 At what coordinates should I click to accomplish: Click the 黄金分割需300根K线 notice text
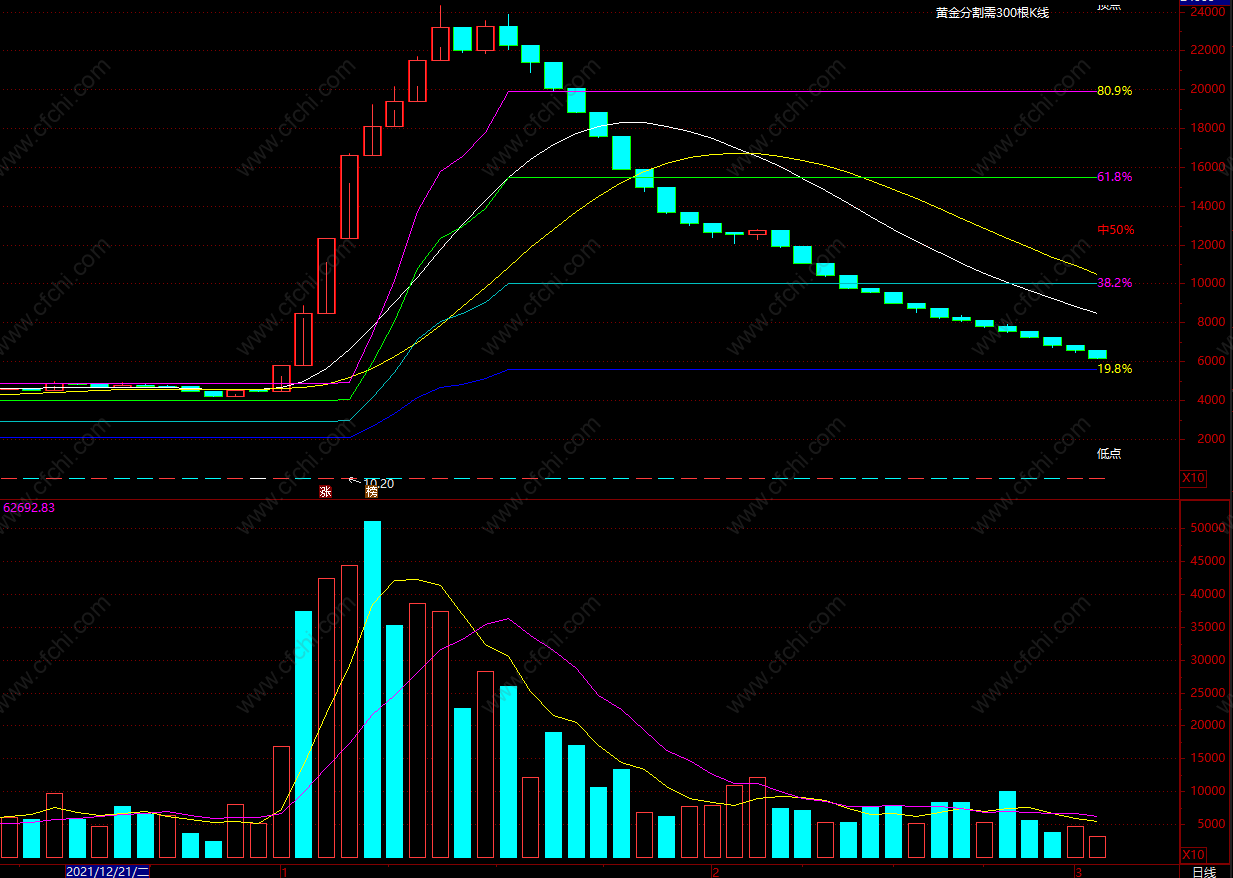(x=992, y=13)
